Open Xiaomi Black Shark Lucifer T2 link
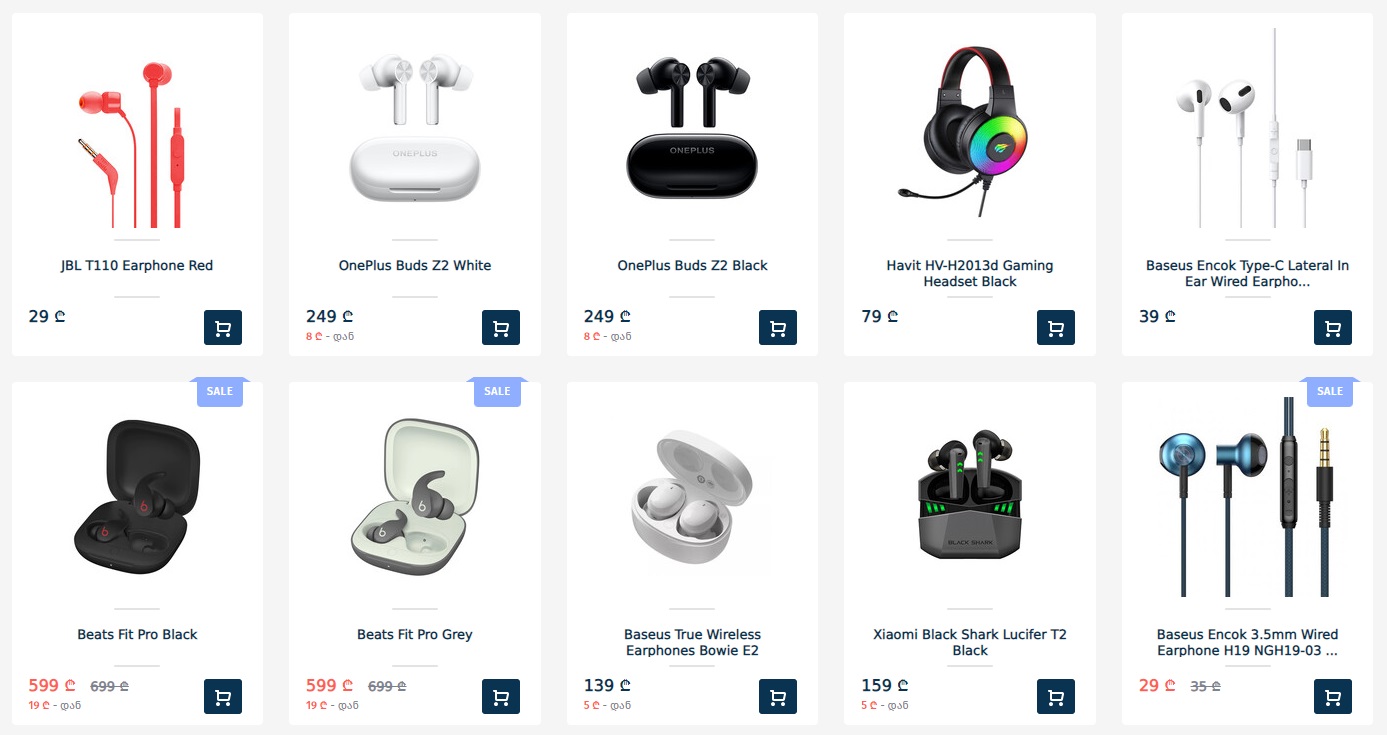 970,642
